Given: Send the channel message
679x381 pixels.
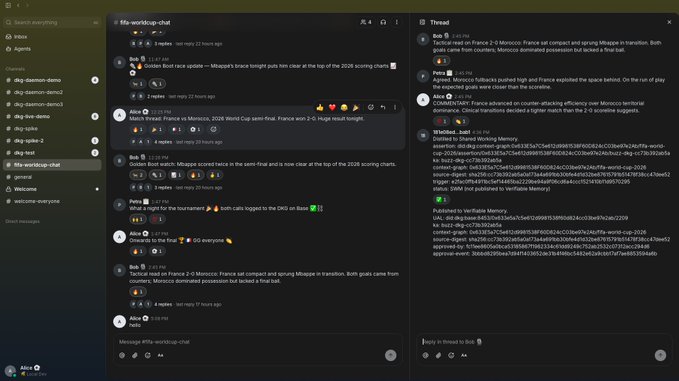Looking at the screenshot, I should [x=391, y=355].
